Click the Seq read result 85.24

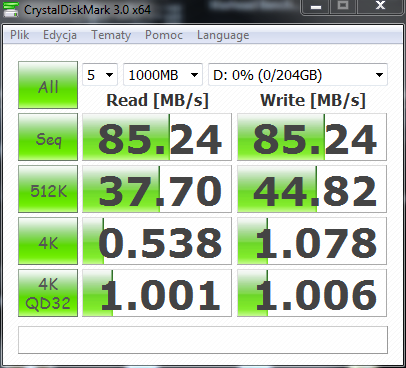point(157,137)
